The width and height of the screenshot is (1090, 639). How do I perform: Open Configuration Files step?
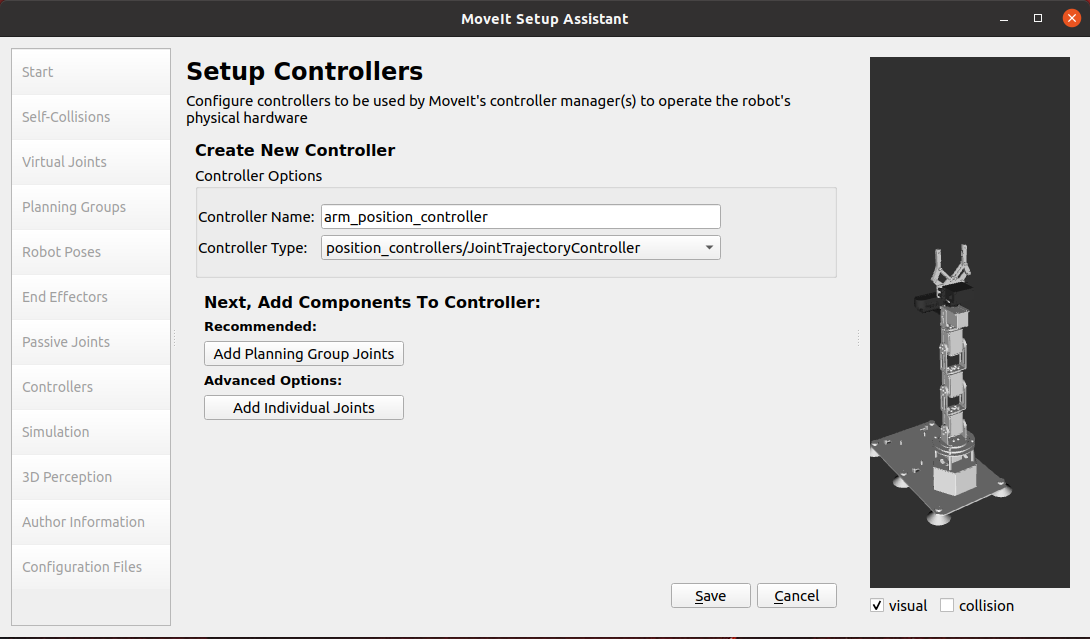click(91, 567)
